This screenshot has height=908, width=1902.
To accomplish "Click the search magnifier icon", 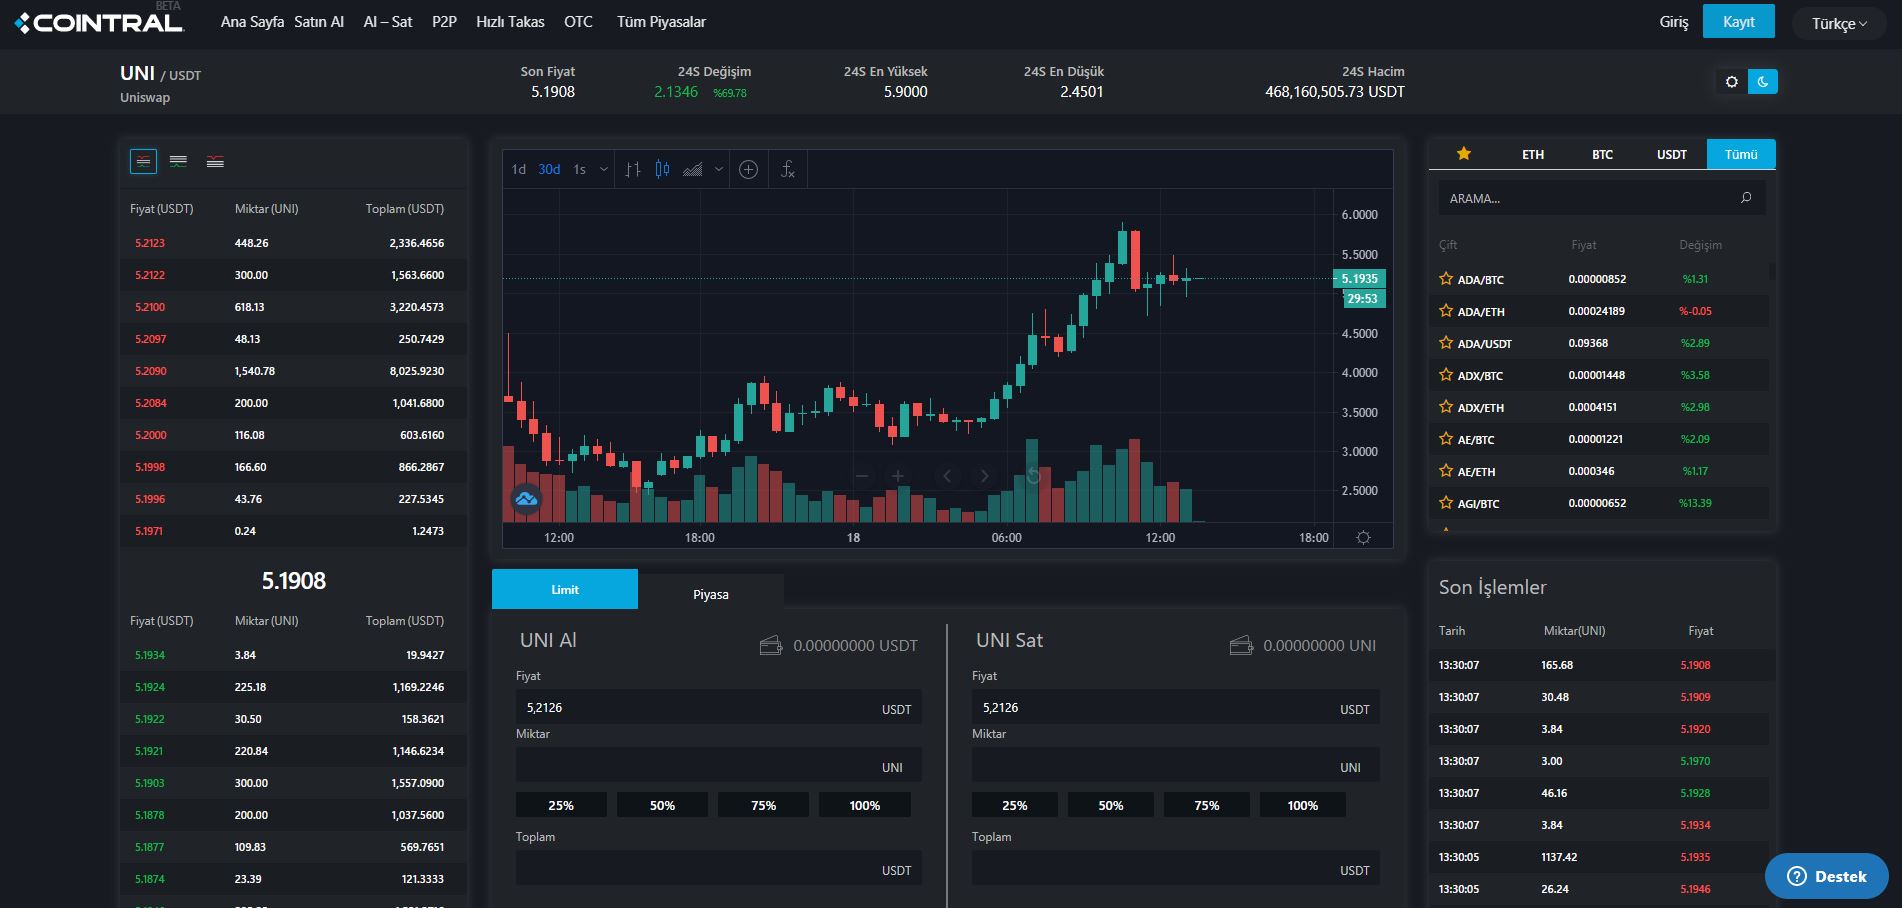I will coord(1746,198).
